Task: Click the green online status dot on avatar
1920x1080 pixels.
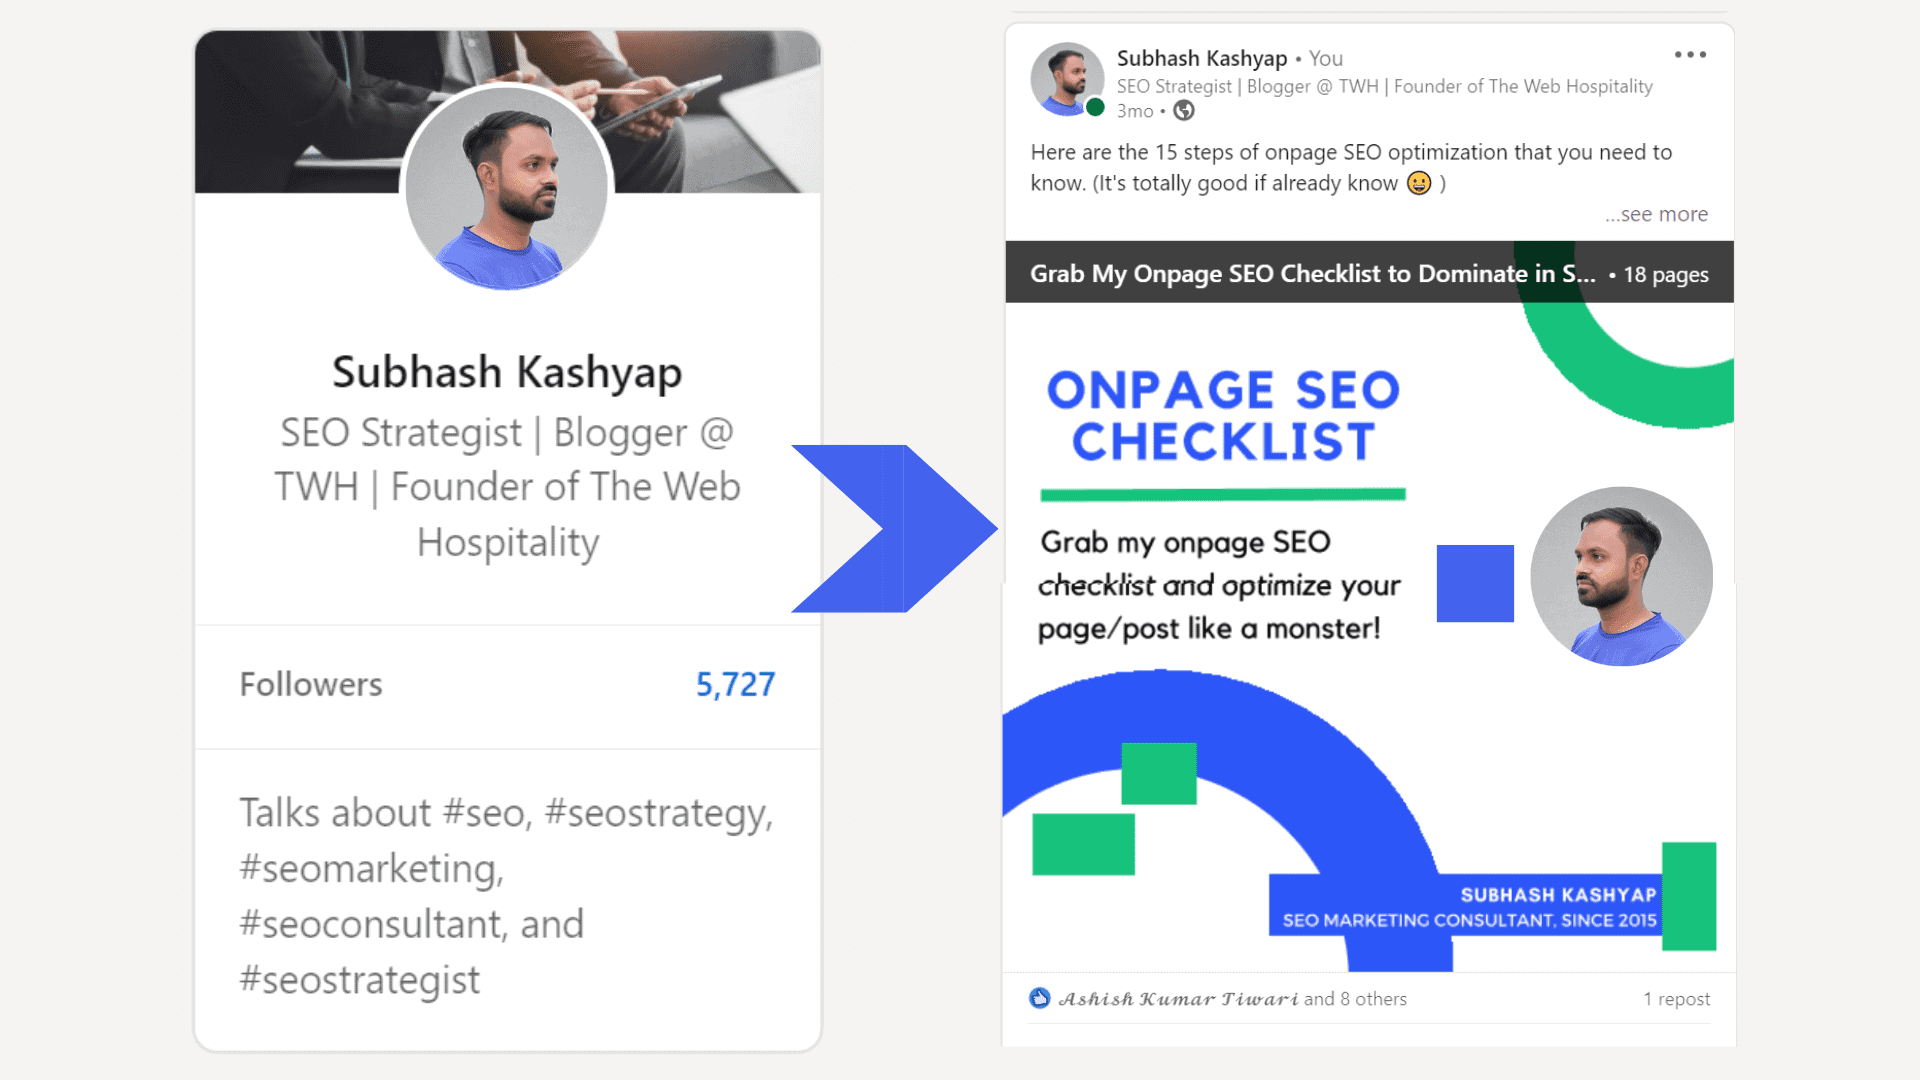Action: click(1095, 107)
